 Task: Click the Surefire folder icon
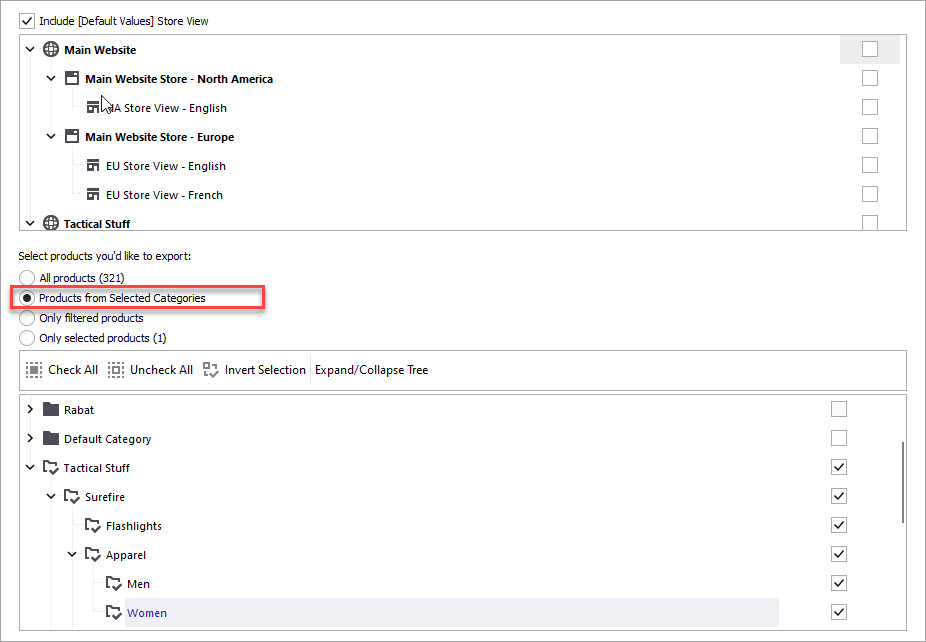coord(72,497)
